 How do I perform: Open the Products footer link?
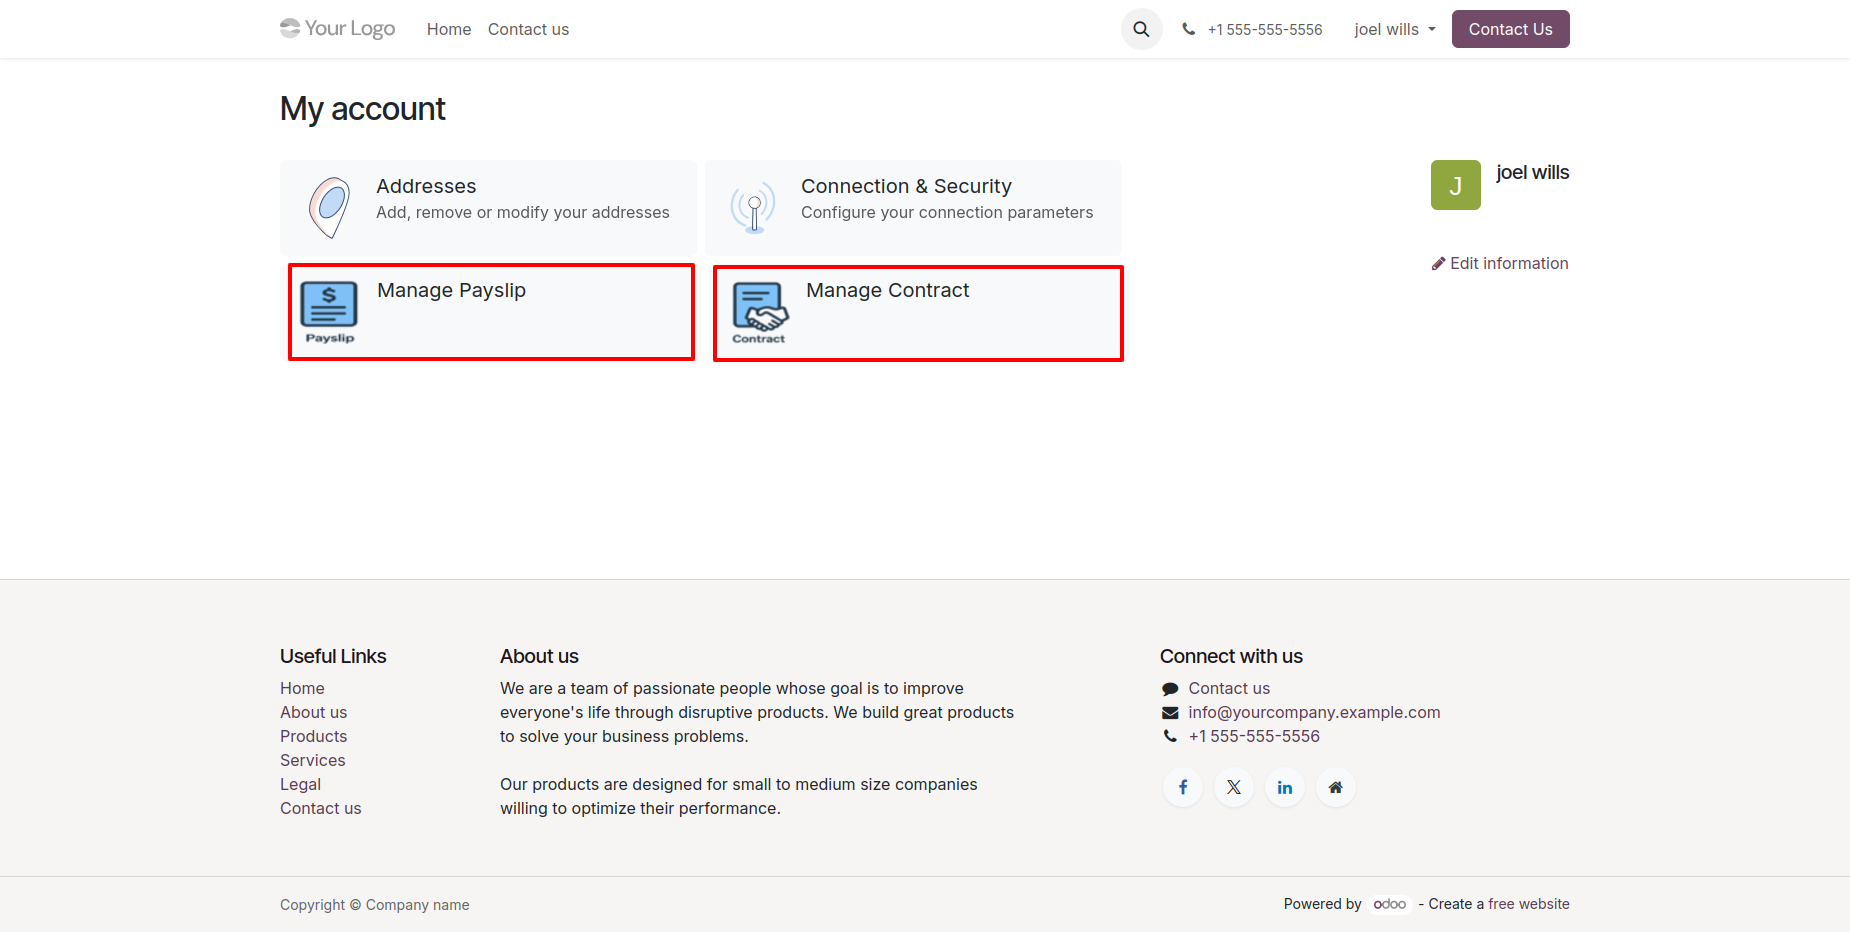[313, 736]
